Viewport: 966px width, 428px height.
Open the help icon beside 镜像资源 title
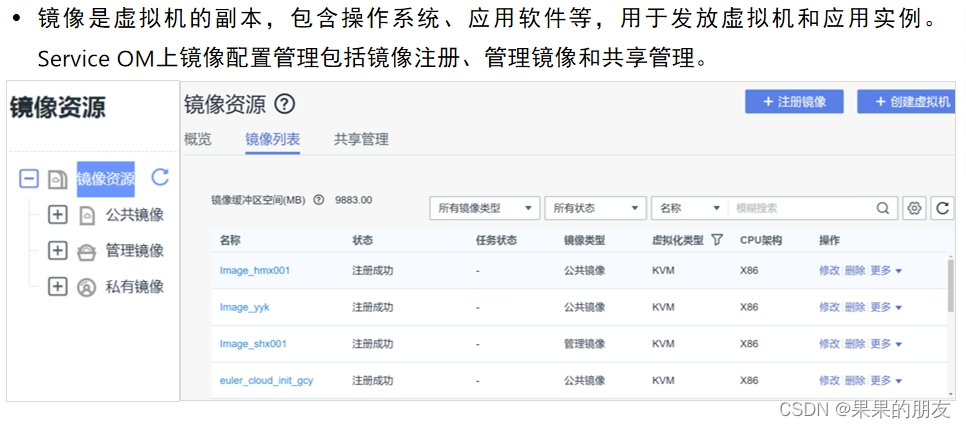pos(285,104)
